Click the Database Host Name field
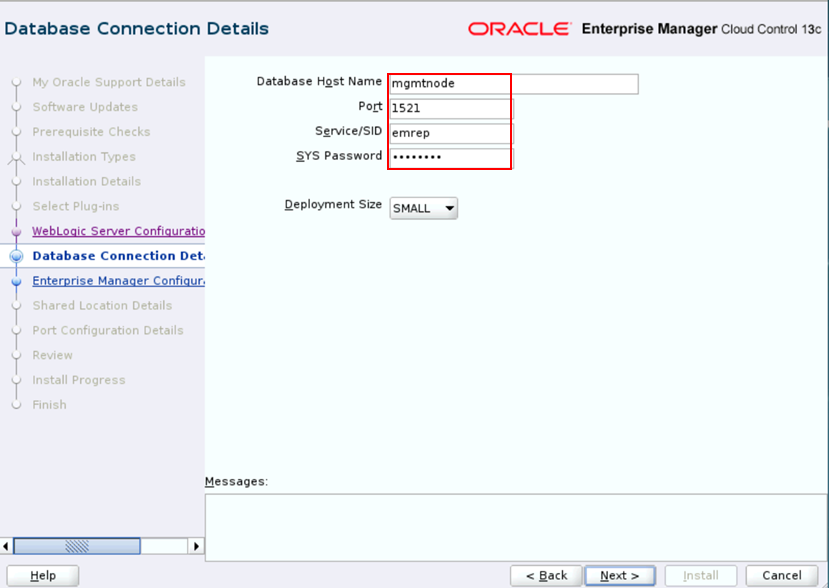Screen dimensions: 830x588 (x=513, y=84)
